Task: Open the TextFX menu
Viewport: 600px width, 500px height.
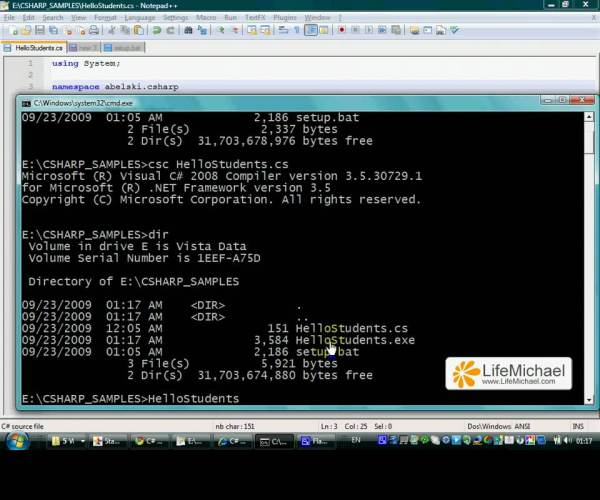Action: [255, 18]
